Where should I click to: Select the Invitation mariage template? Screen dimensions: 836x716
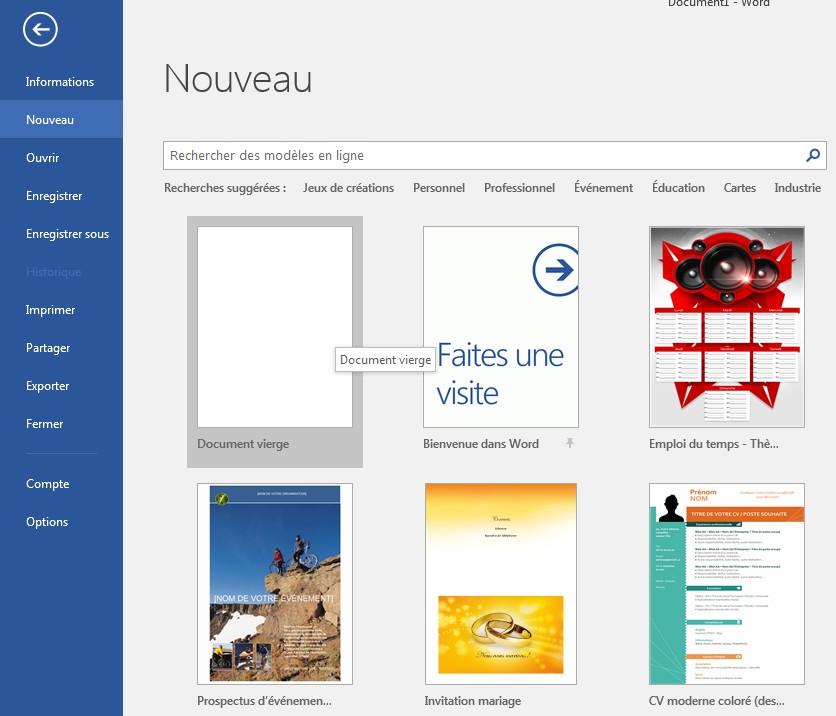[x=500, y=583]
